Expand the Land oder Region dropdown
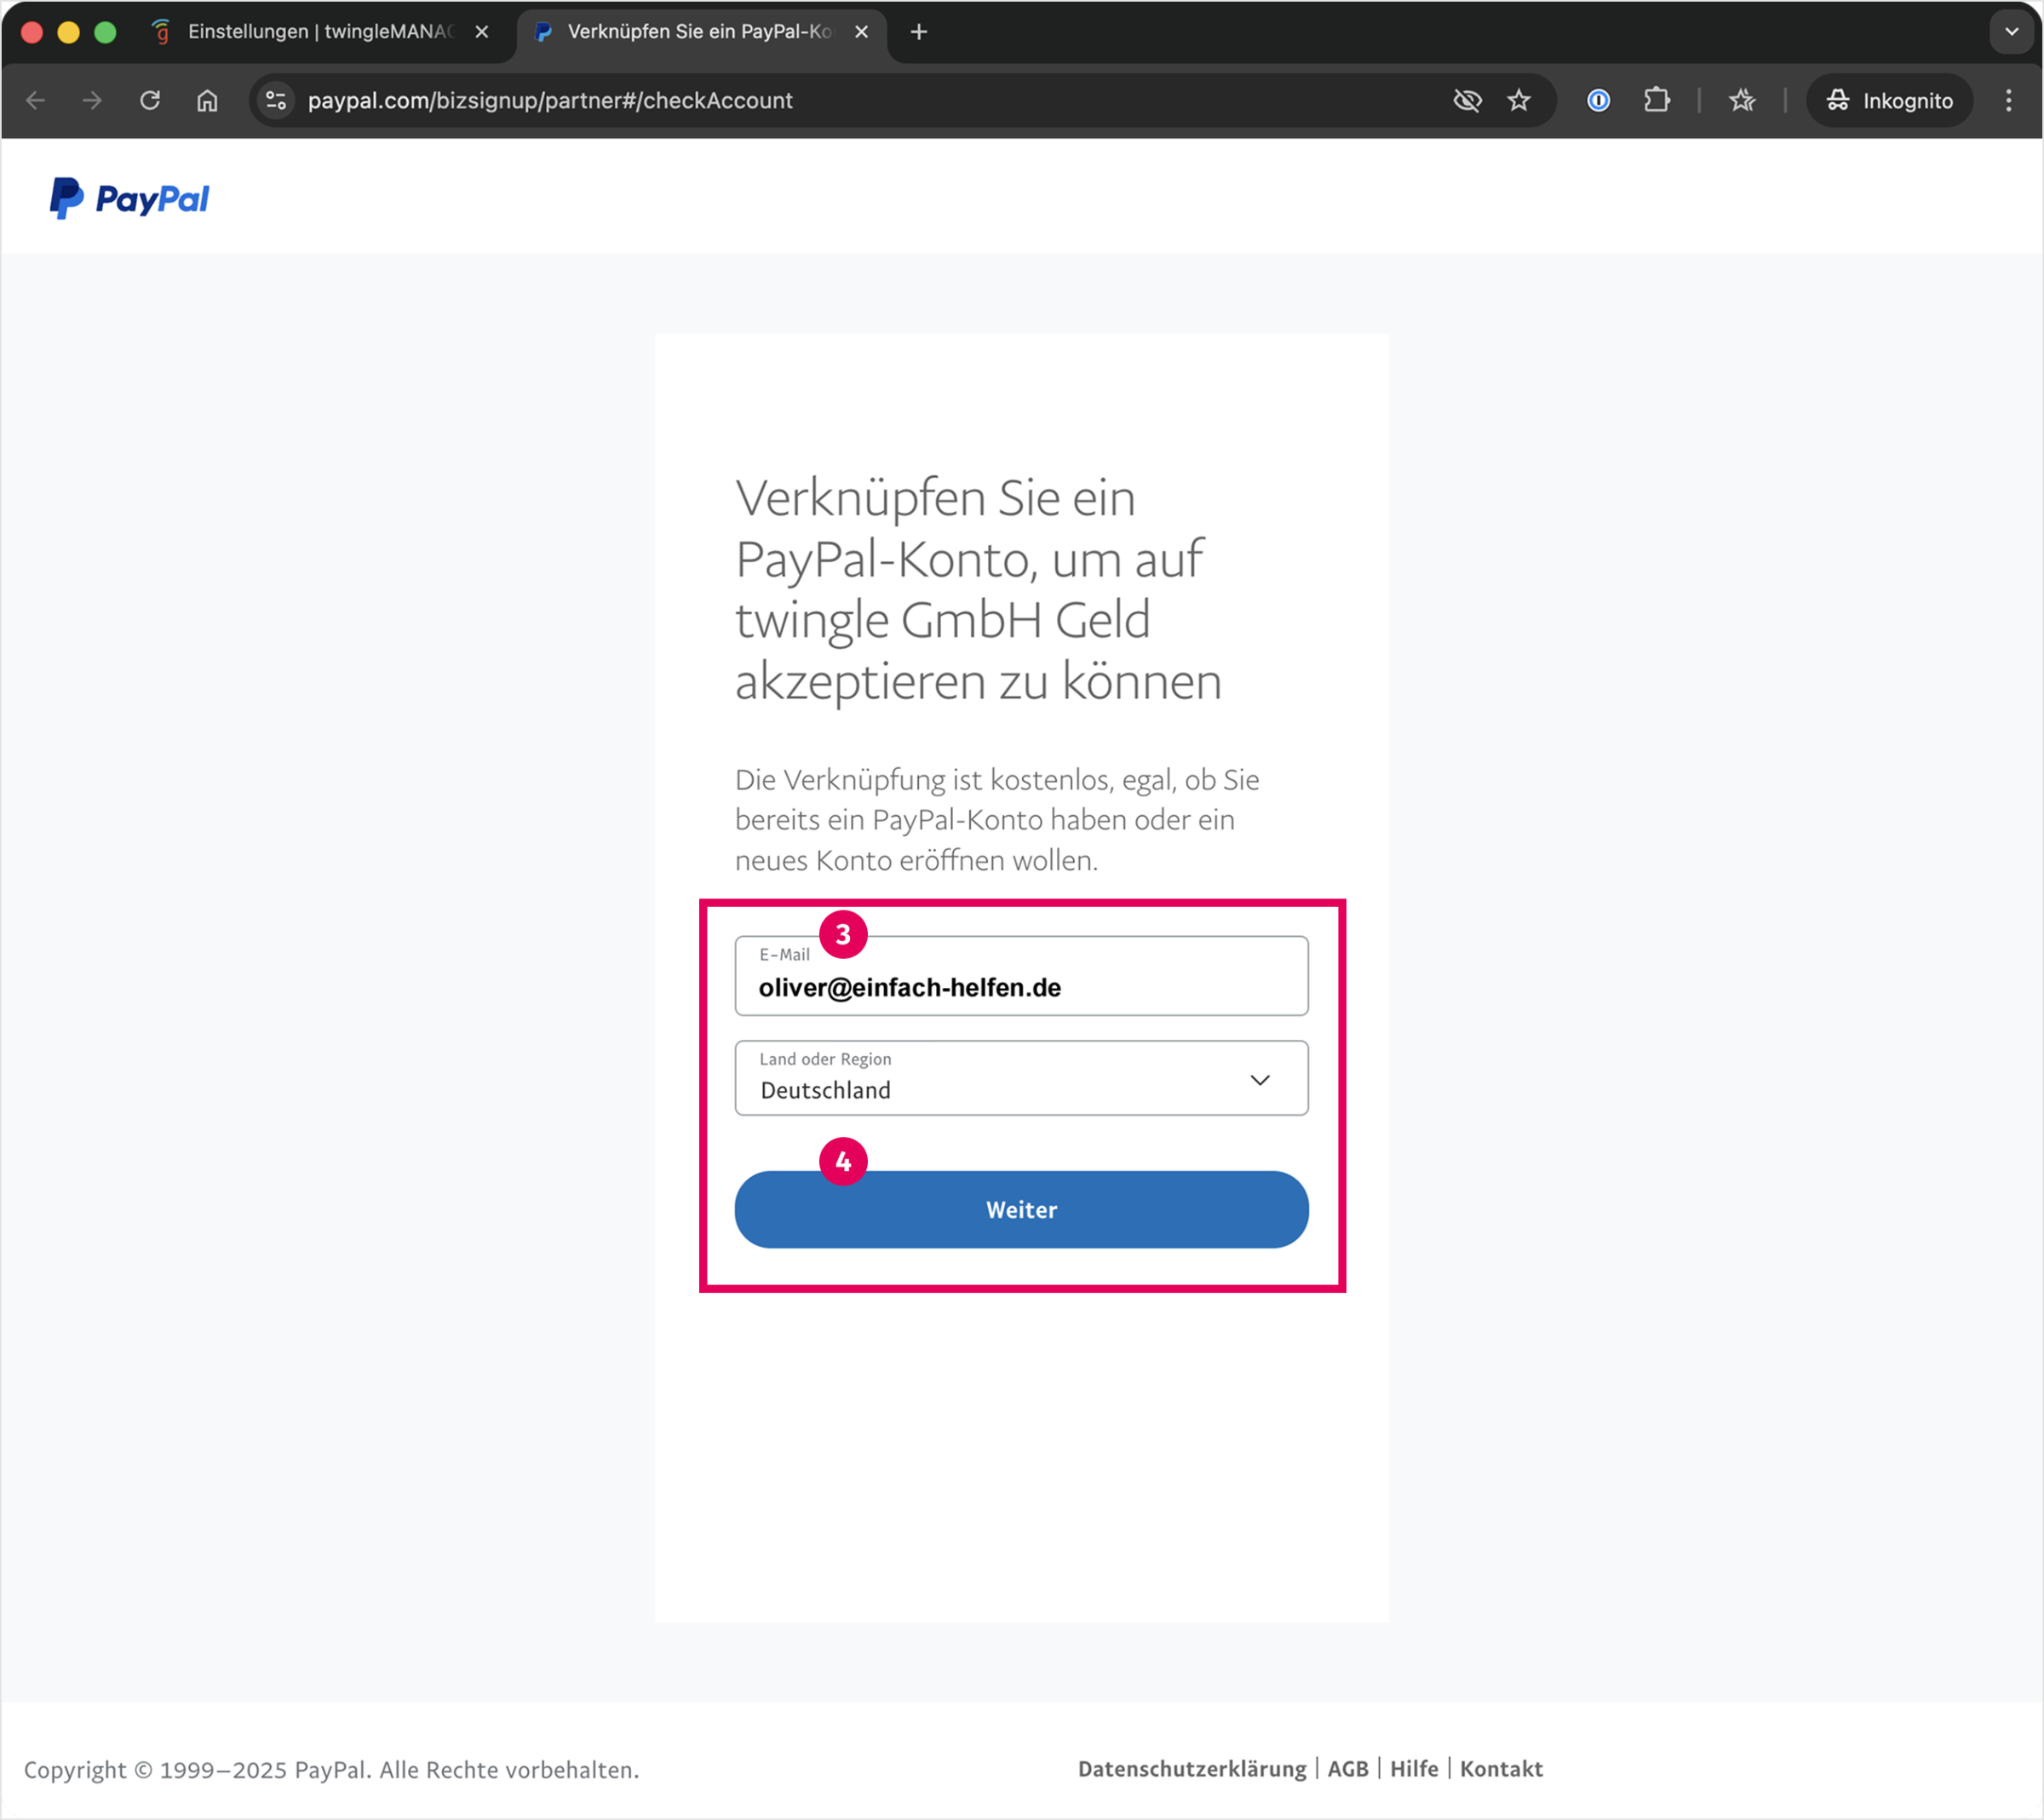This screenshot has width=2044, height=1820. [1021, 1079]
